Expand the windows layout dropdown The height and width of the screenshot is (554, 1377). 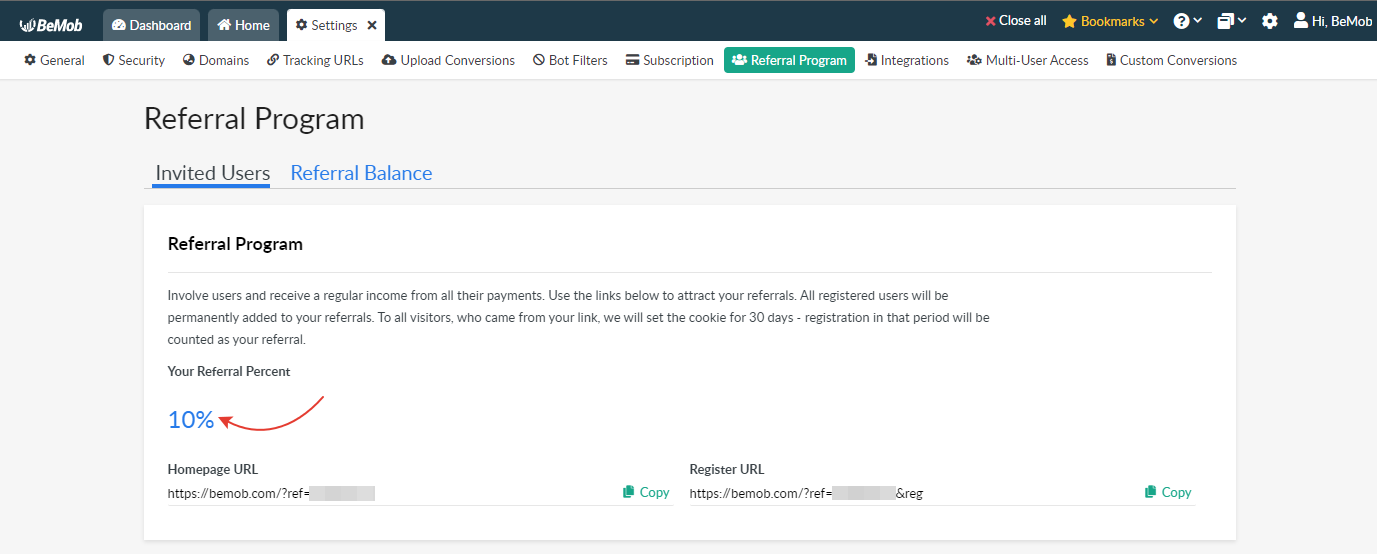pyautogui.click(x=1231, y=21)
